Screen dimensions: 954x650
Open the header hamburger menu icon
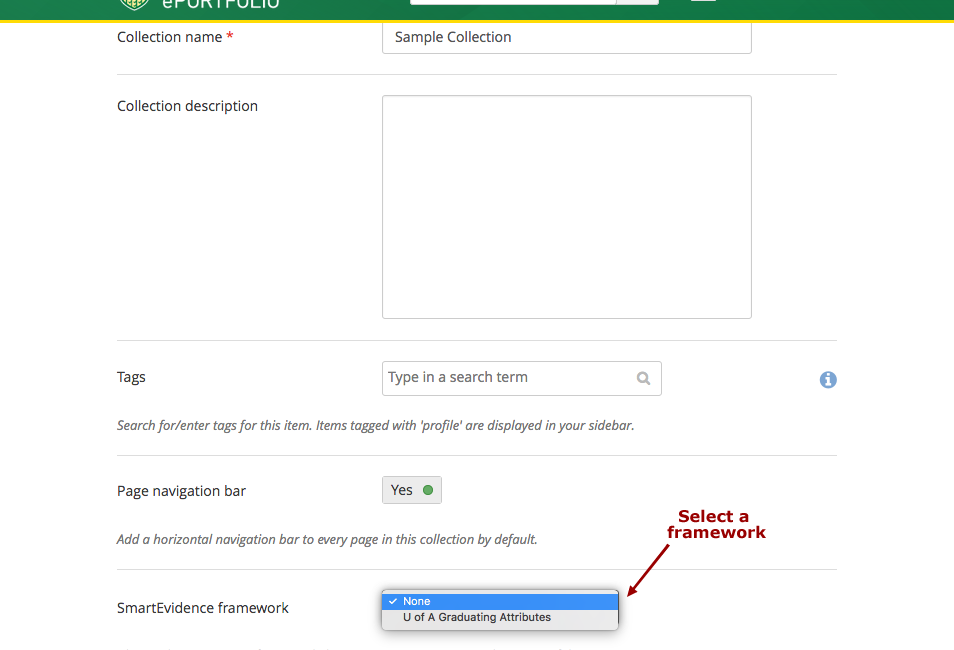(703, 1)
